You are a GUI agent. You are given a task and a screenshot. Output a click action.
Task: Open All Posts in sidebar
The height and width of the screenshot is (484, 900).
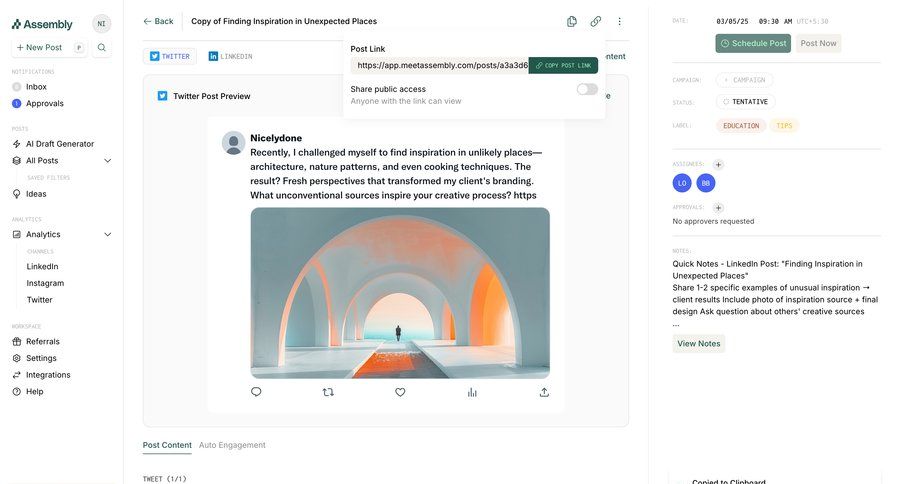pos(42,161)
